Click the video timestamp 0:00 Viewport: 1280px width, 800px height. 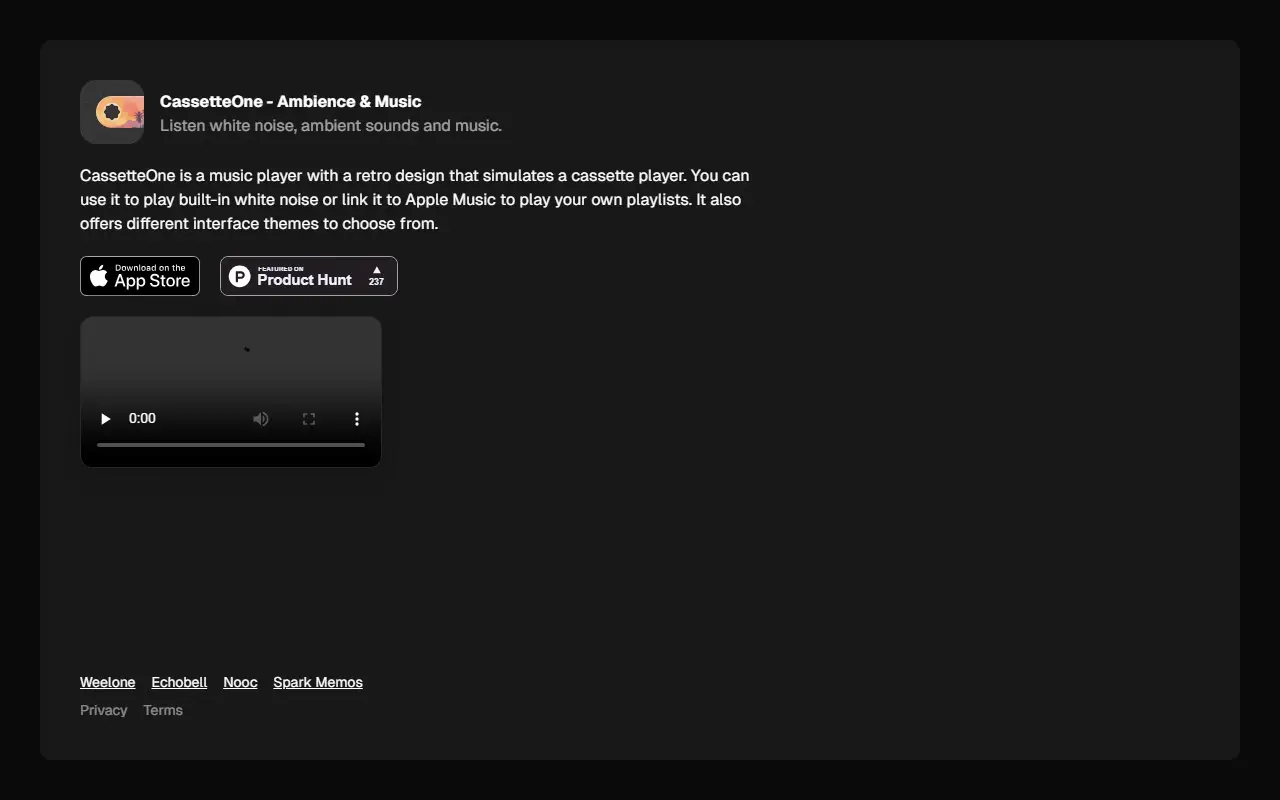[142, 418]
